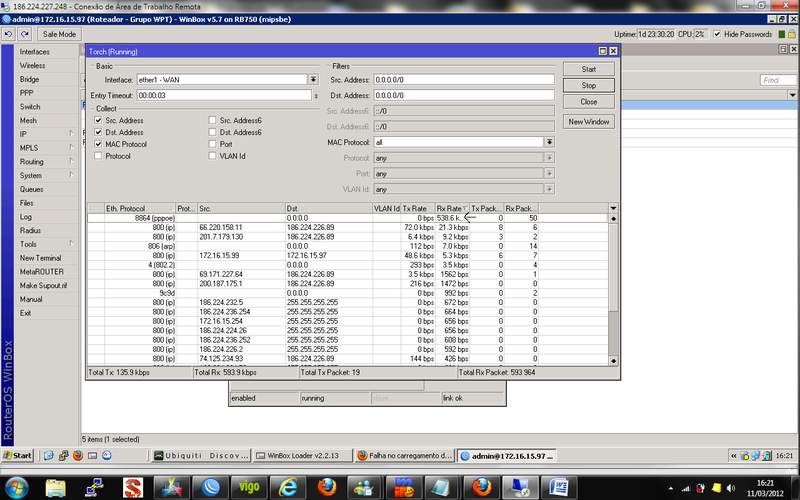Toggle the Hide Passwords checkbox
Viewport: 800px width, 500px height.
(x=716, y=34)
